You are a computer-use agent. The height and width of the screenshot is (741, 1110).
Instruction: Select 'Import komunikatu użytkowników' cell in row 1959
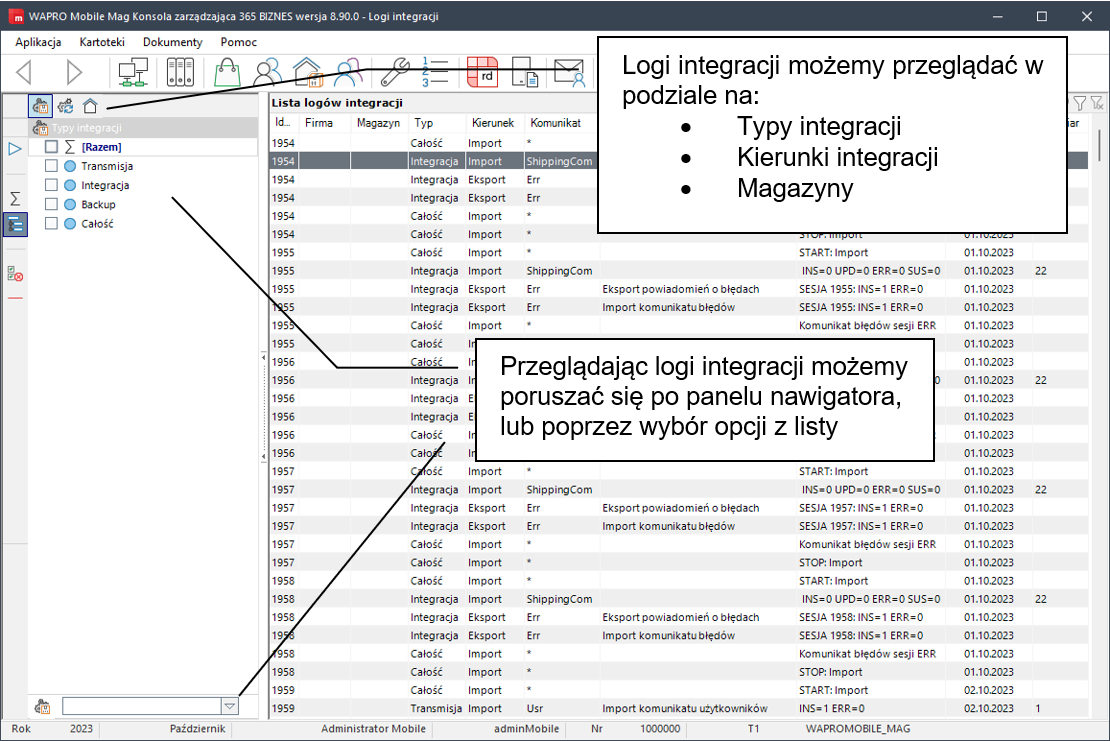685,708
